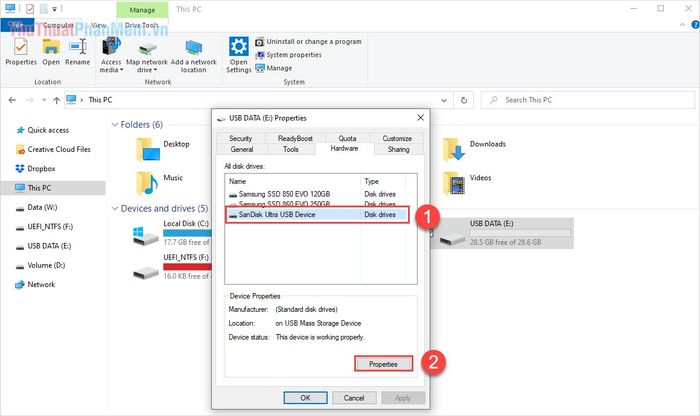Select Creative Cloud Files in the navigation pane
Image resolution: width=700 pixels, height=416 pixels.
point(58,149)
